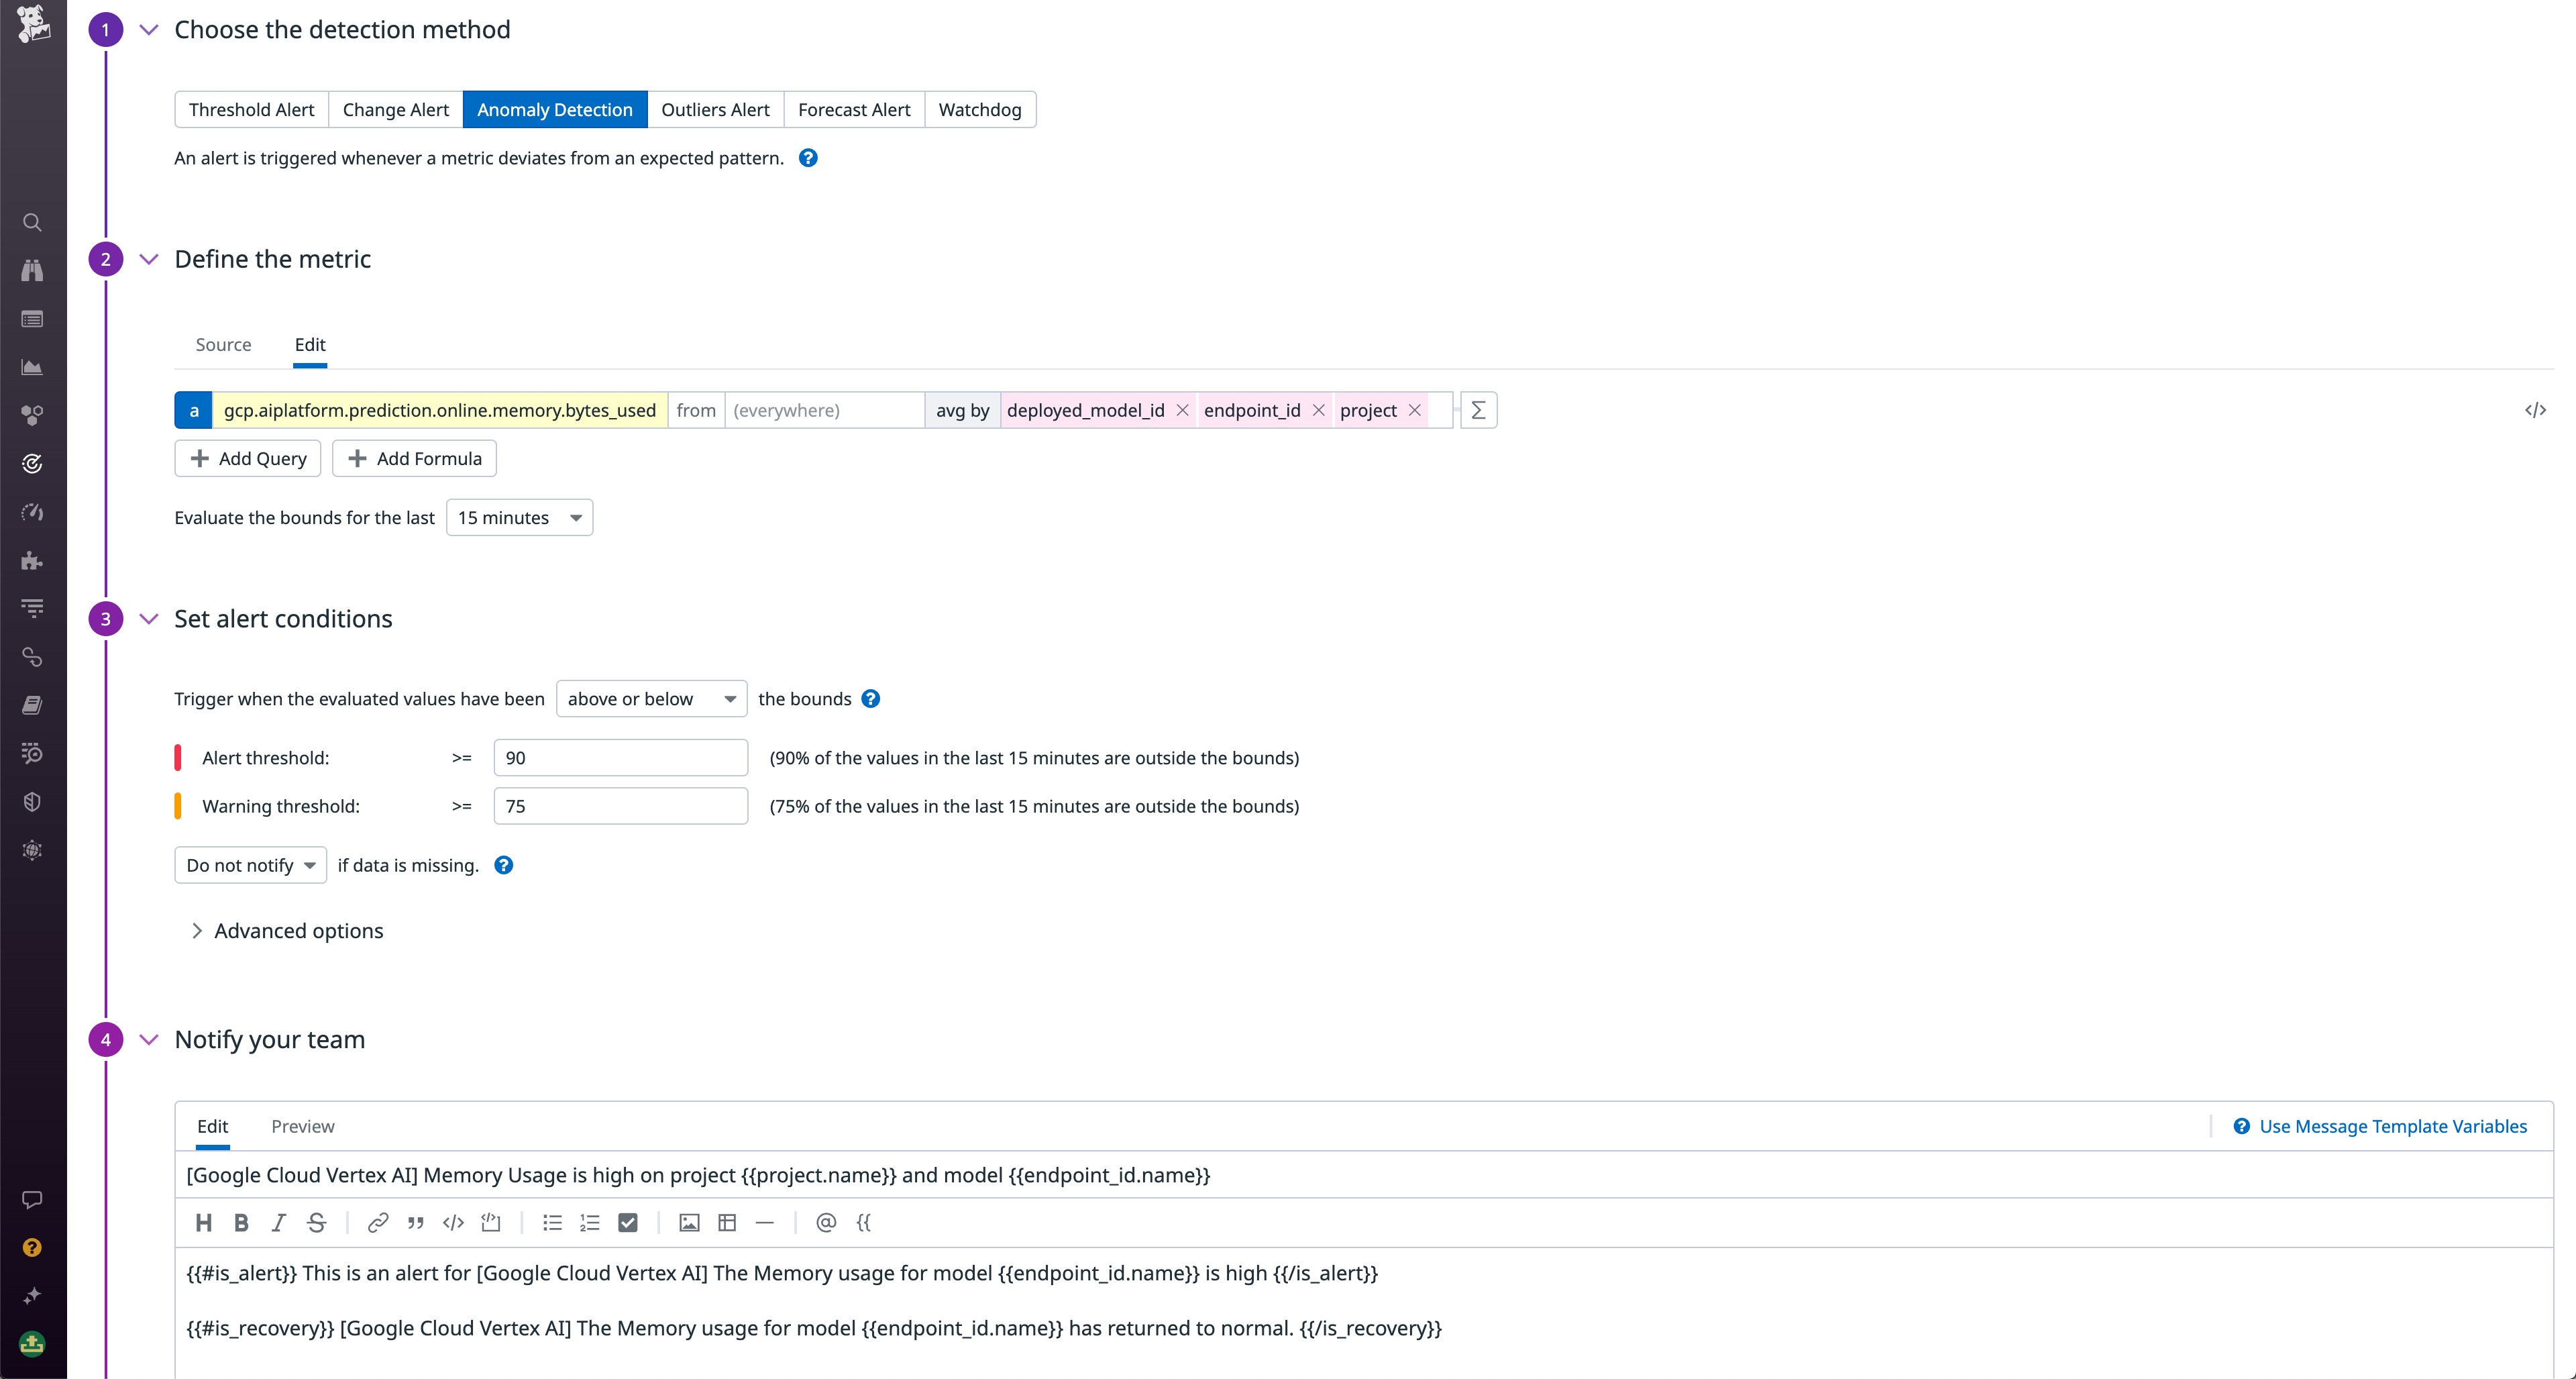Switch detection method to Threshold Alert
This screenshot has width=2576, height=1379.
click(250, 109)
